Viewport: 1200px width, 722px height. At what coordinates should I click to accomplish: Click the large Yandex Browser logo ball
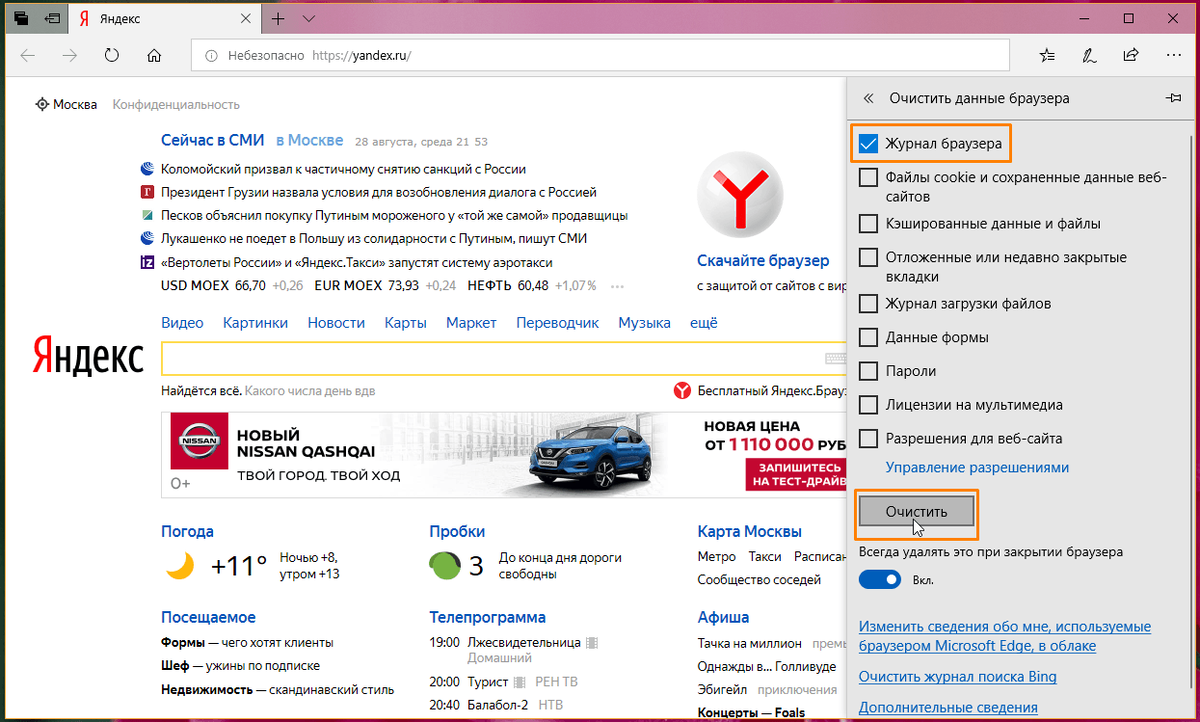740,195
